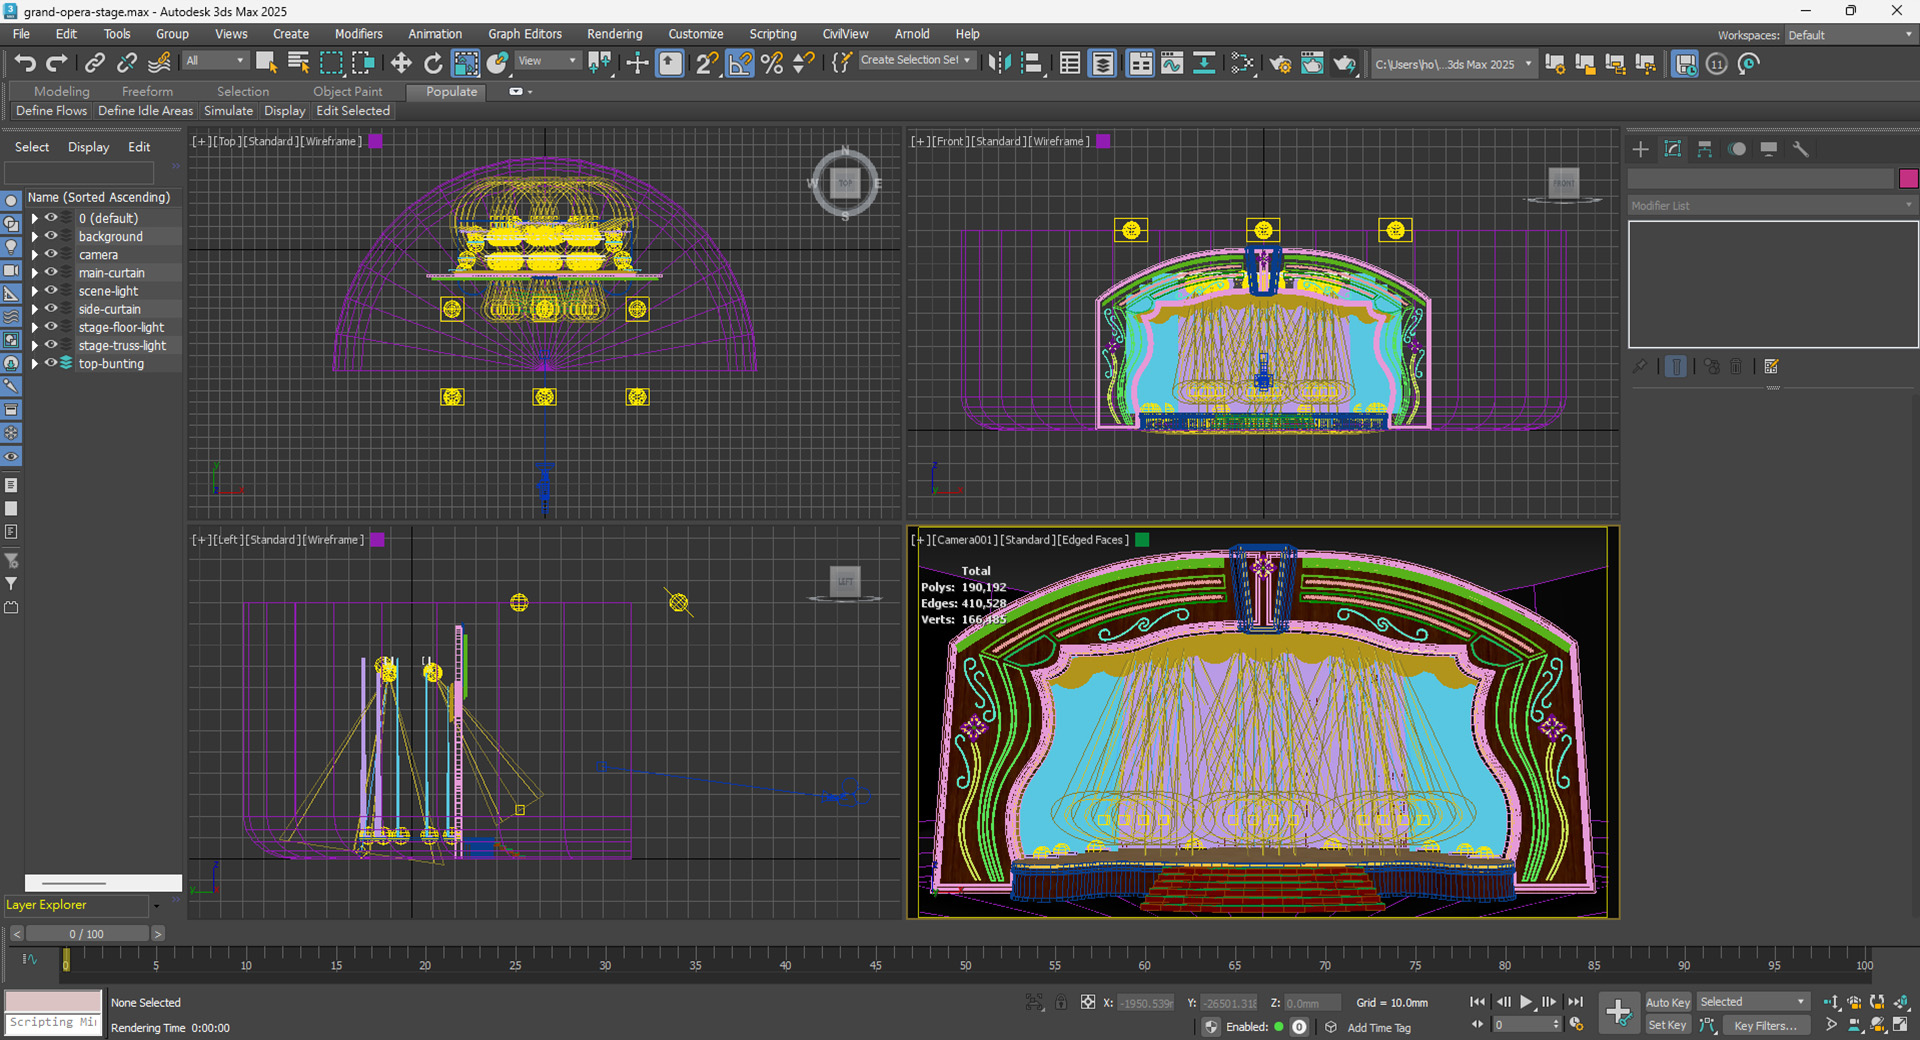The width and height of the screenshot is (1920, 1040).
Task: Click the object wirecolor swatch
Action: click(x=1909, y=178)
